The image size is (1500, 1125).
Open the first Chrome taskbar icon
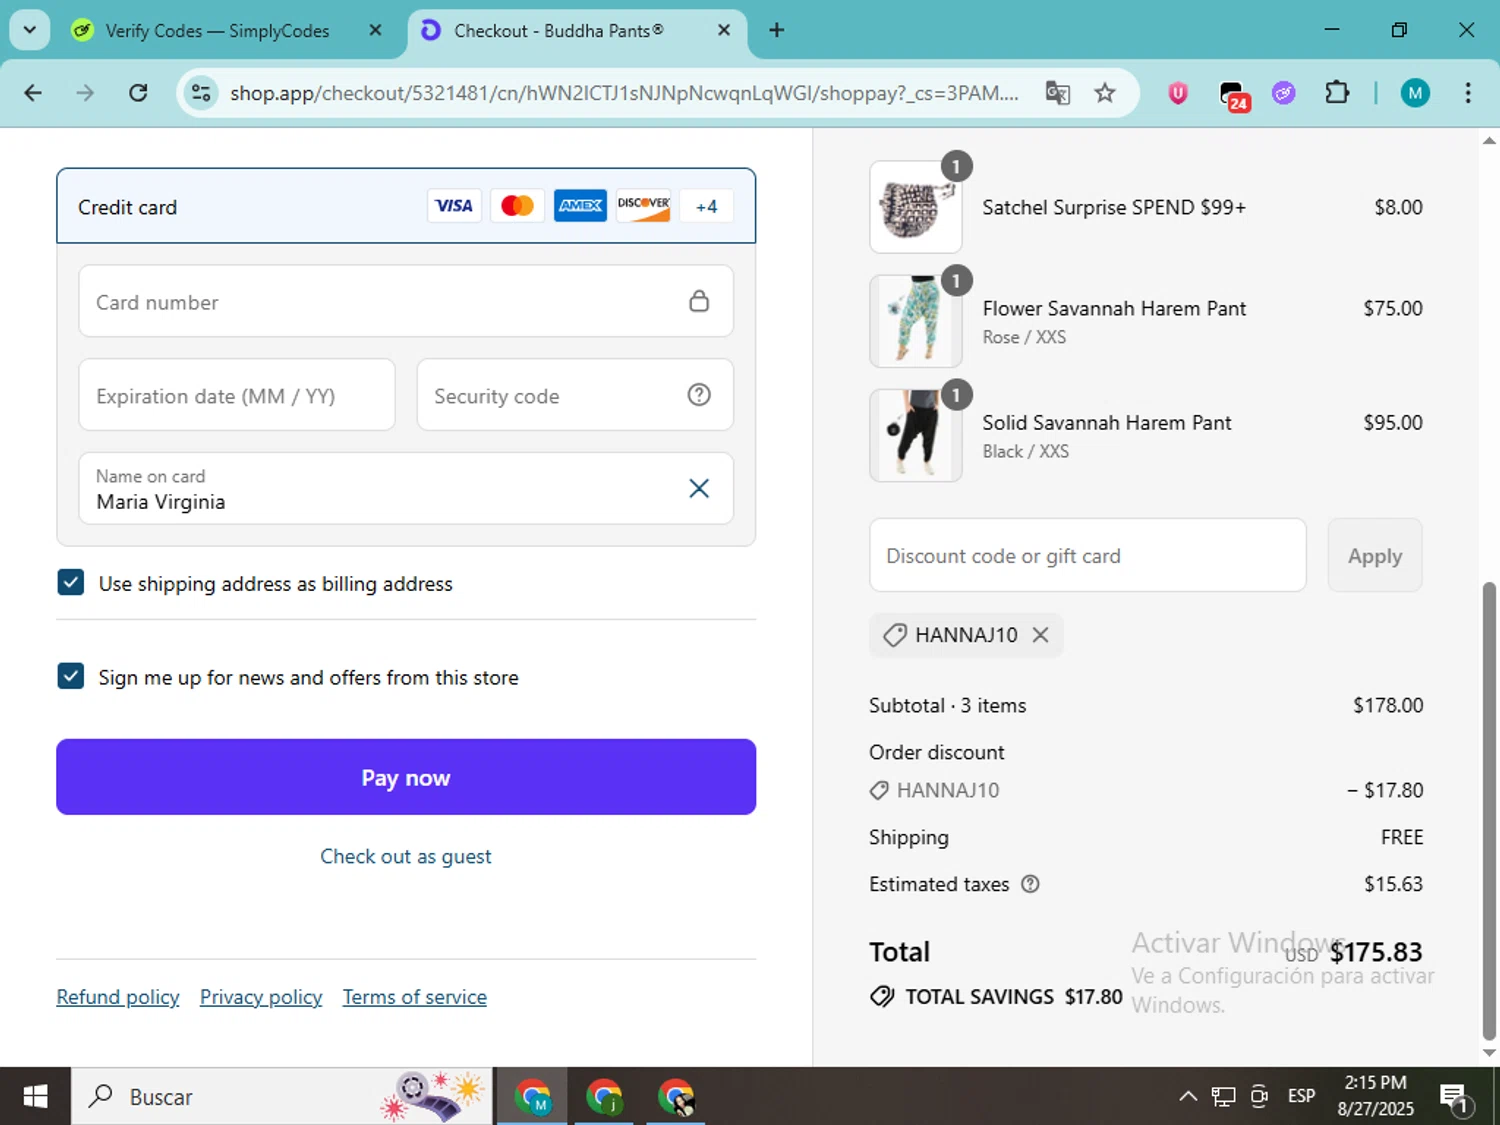coord(532,1097)
